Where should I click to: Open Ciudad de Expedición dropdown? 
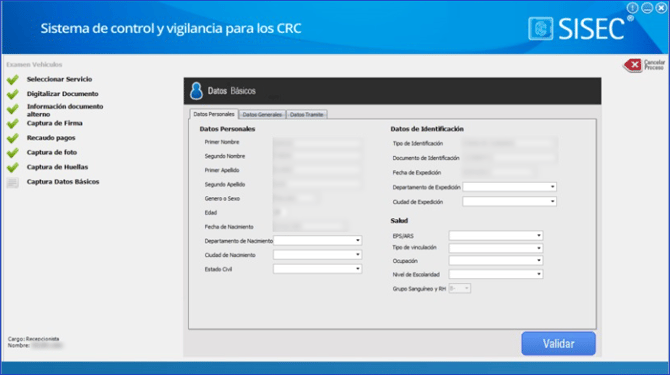(x=509, y=201)
